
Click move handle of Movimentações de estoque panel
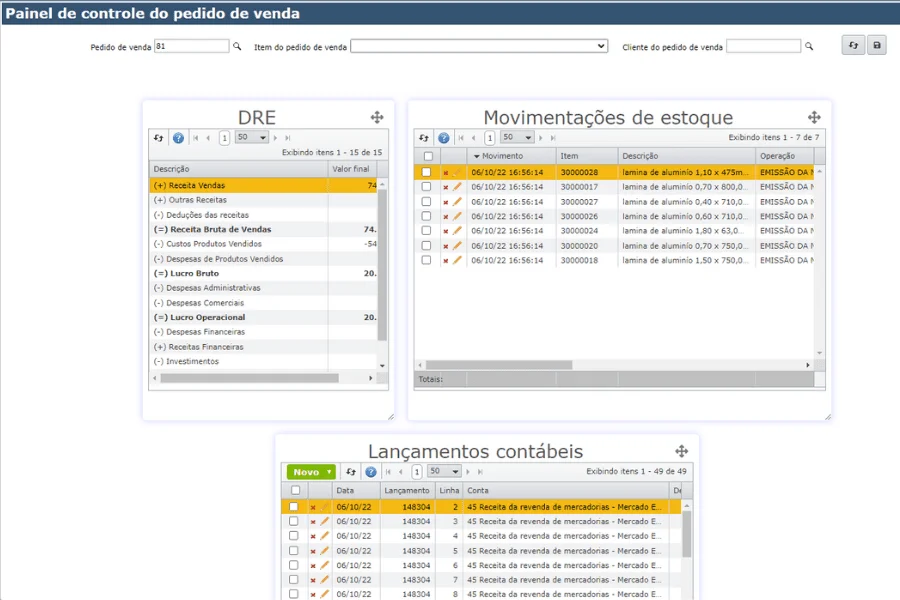pos(814,118)
